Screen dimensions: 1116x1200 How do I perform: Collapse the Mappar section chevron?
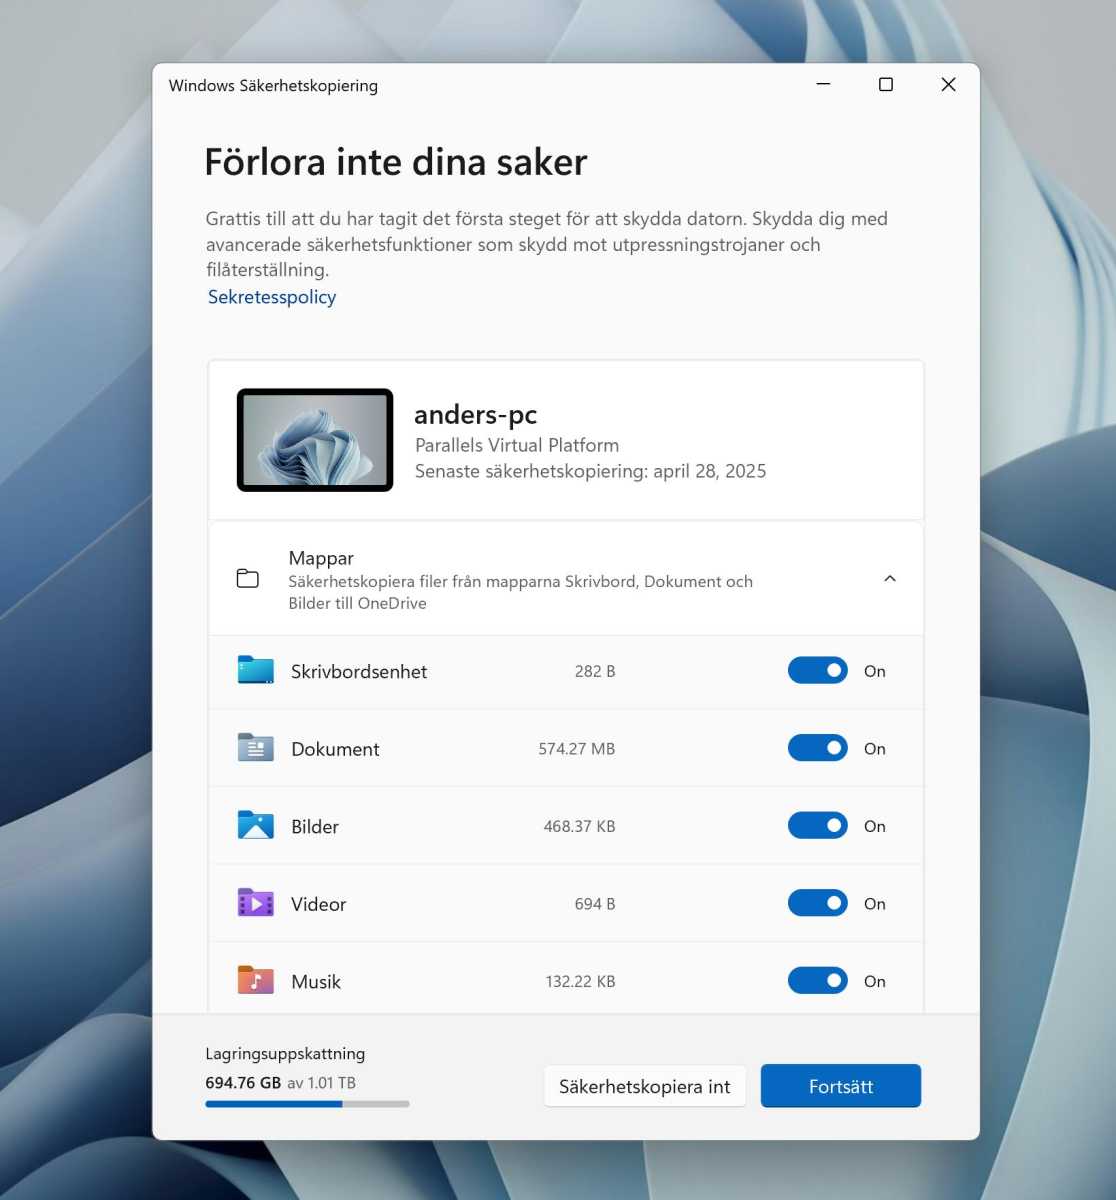click(889, 578)
